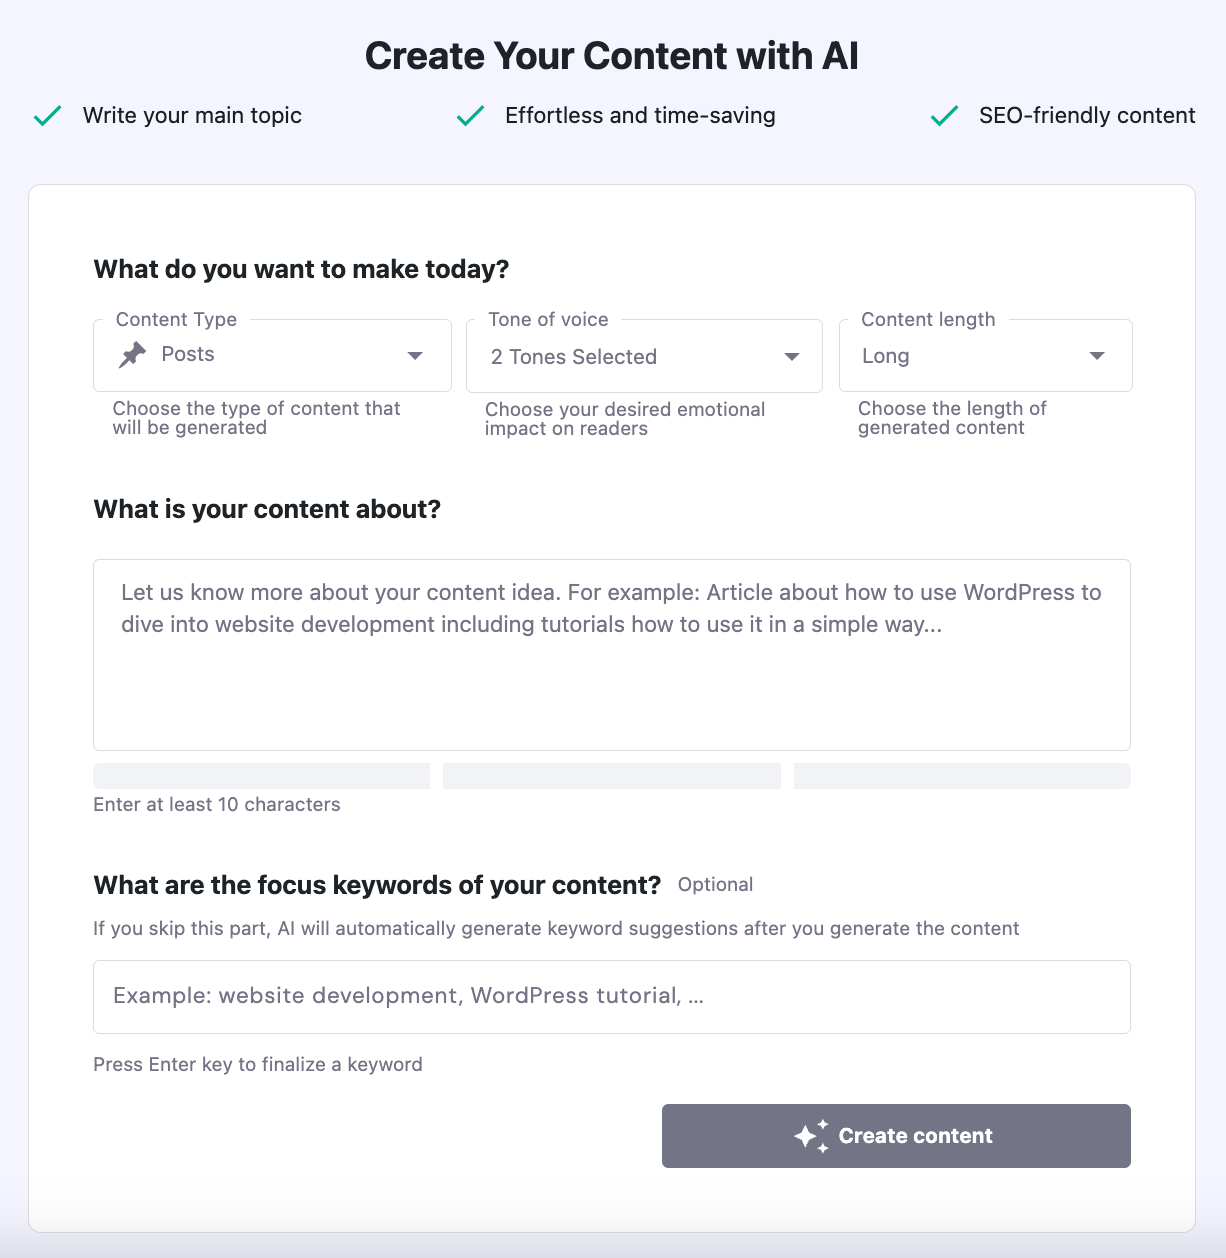Image resolution: width=1226 pixels, height=1258 pixels.
Task: Click the checkmark beside 'SEO-friendly content'
Action: tap(943, 115)
